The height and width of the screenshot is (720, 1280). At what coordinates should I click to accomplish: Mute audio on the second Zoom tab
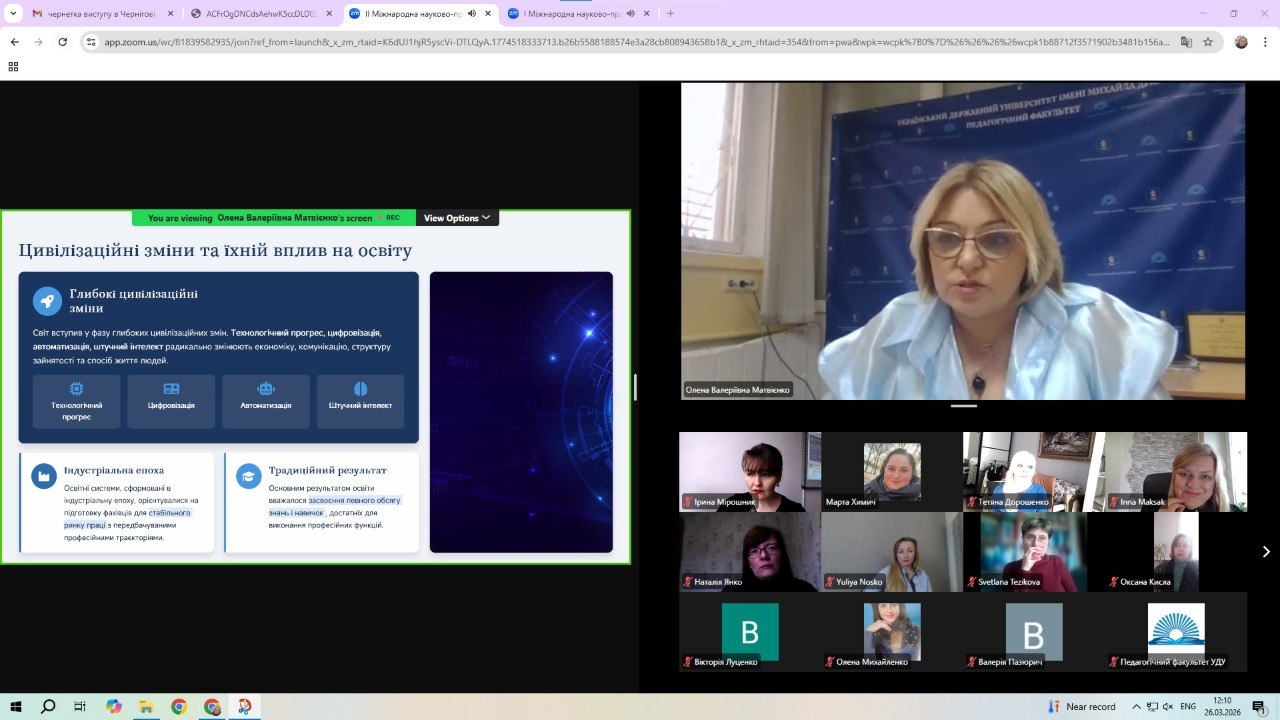tap(630, 14)
